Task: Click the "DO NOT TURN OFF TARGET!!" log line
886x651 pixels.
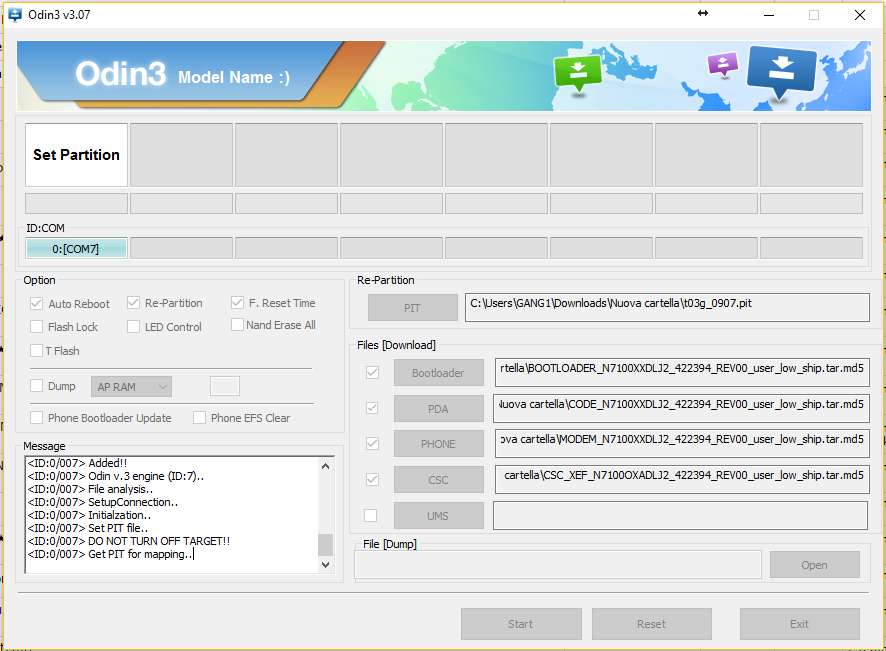Action: (129, 541)
